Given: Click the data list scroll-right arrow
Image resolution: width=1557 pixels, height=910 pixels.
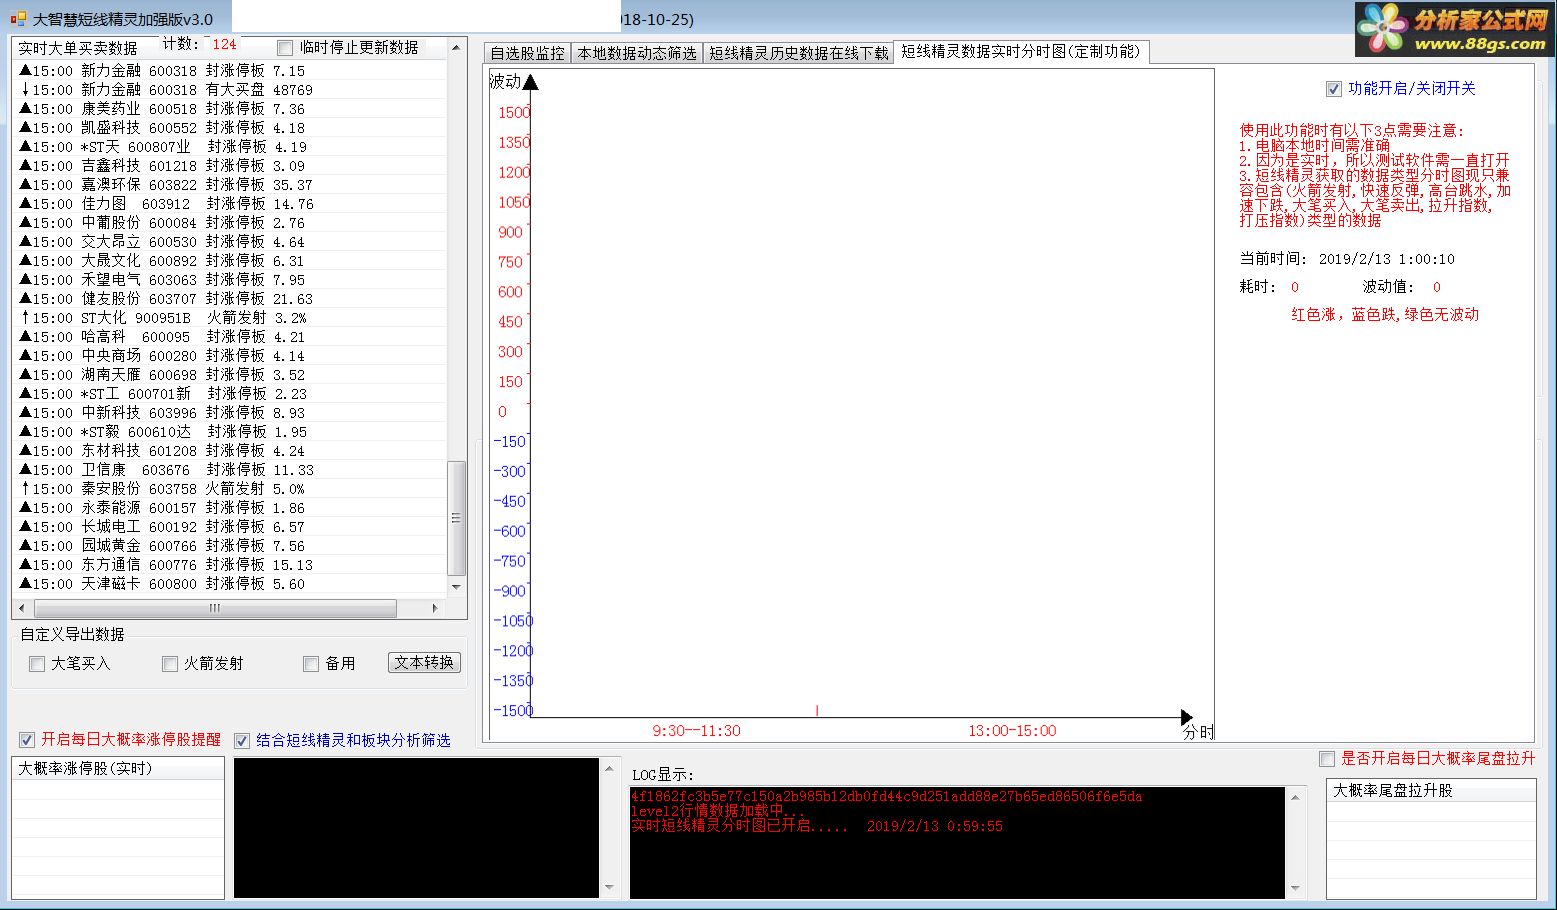Looking at the screenshot, I should (x=435, y=608).
